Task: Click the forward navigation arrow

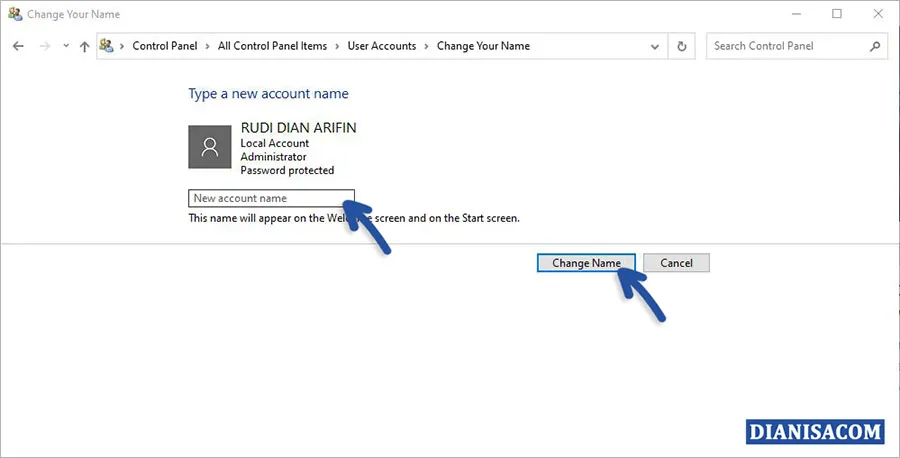Action: 45,46
